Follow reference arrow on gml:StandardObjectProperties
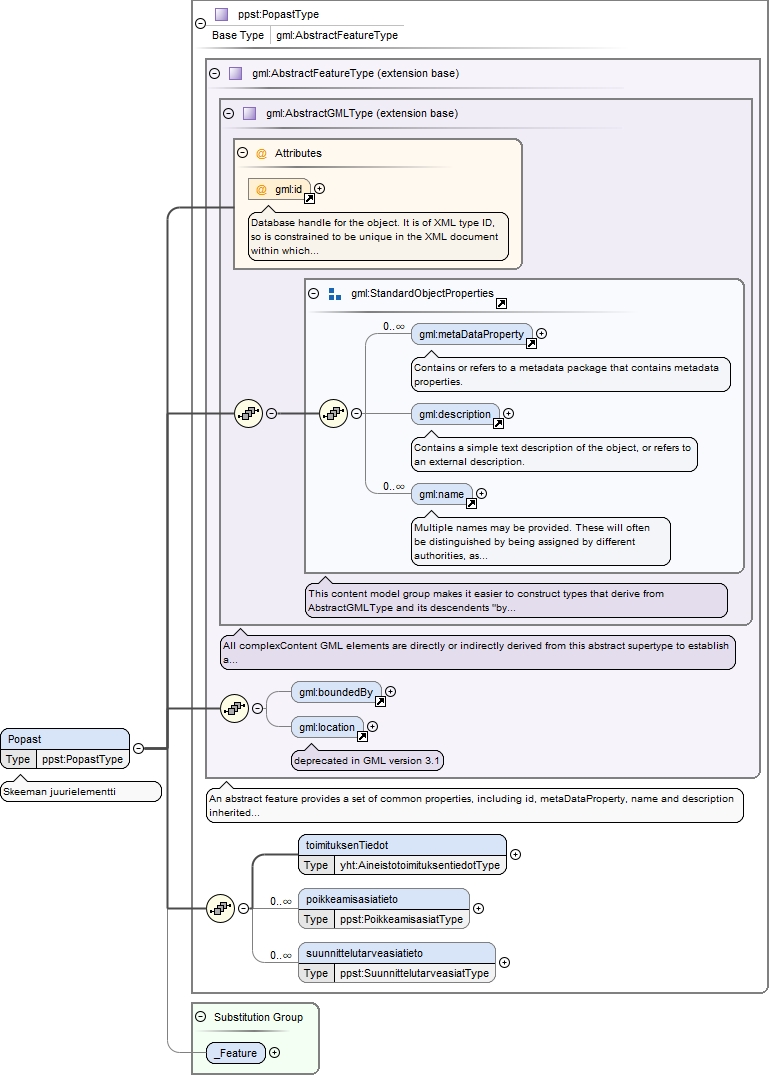 (x=502, y=303)
